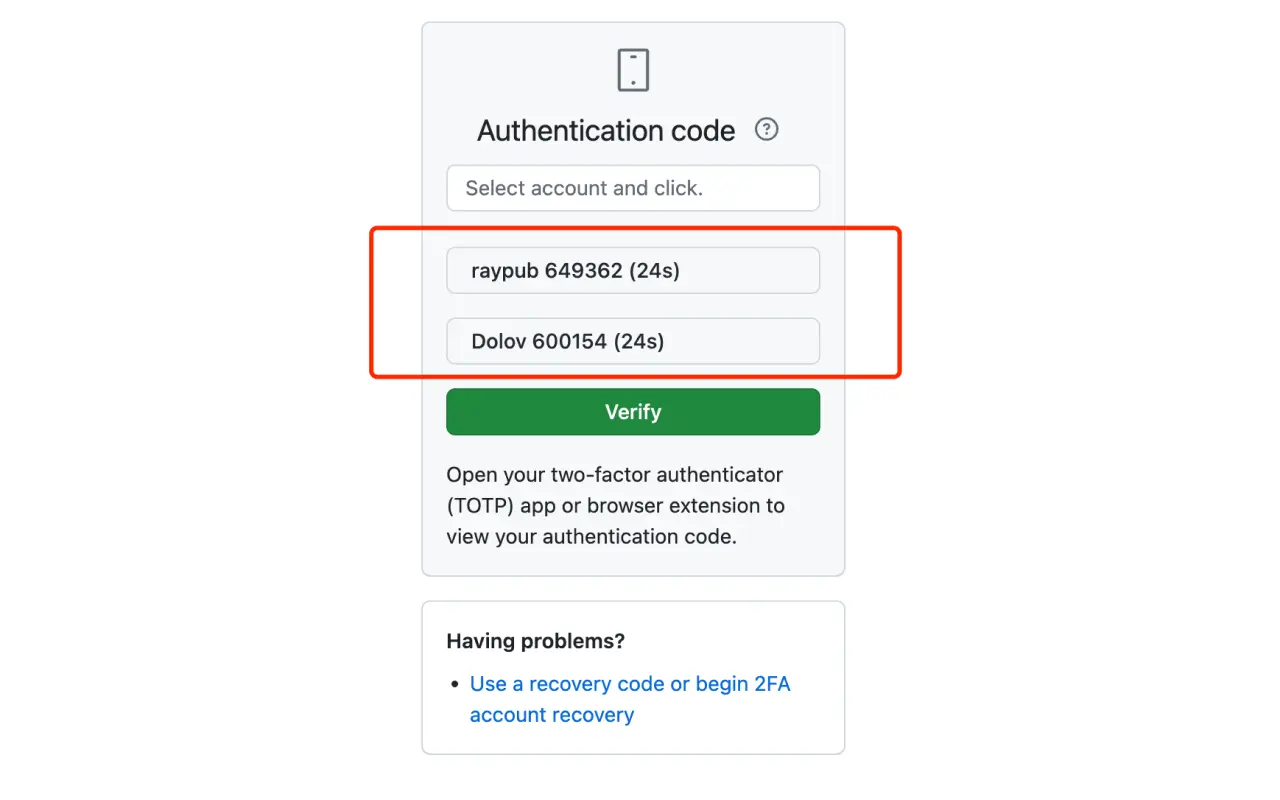
Task: Select the Dolov account entry showing code 600154
Action: click(x=633, y=341)
